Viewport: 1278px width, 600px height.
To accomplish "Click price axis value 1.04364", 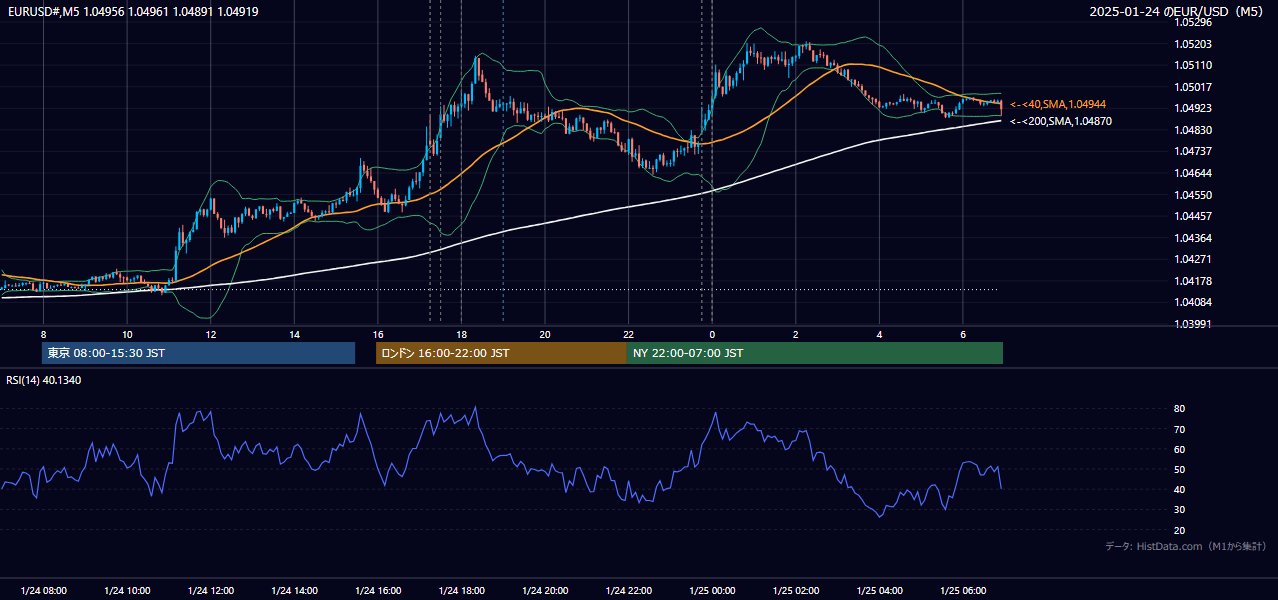I will point(1194,238).
